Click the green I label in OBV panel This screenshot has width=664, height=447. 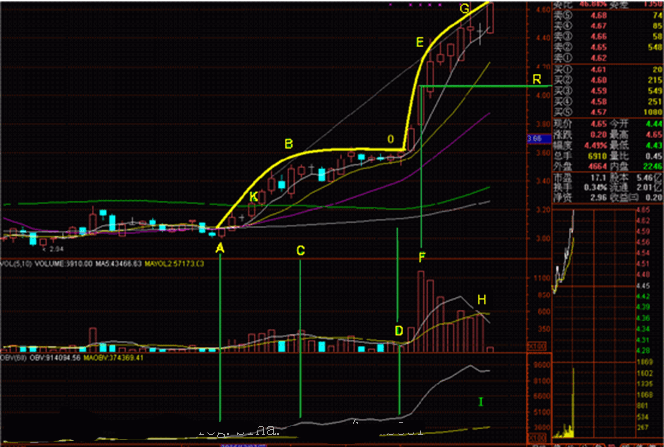tap(481, 401)
